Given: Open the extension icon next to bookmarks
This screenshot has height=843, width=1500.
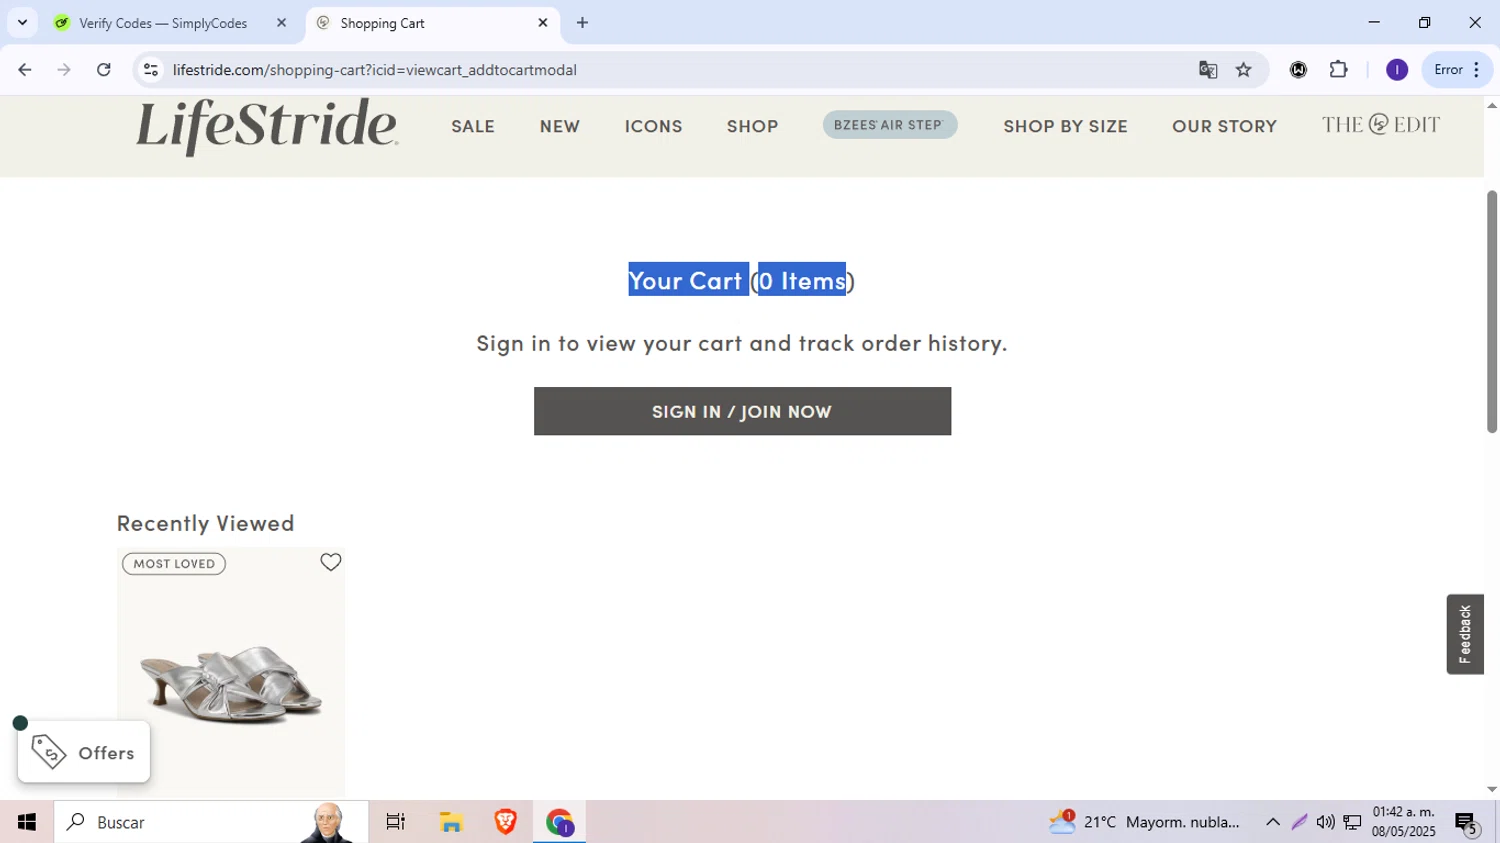Looking at the screenshot, I should [1298, 70].
